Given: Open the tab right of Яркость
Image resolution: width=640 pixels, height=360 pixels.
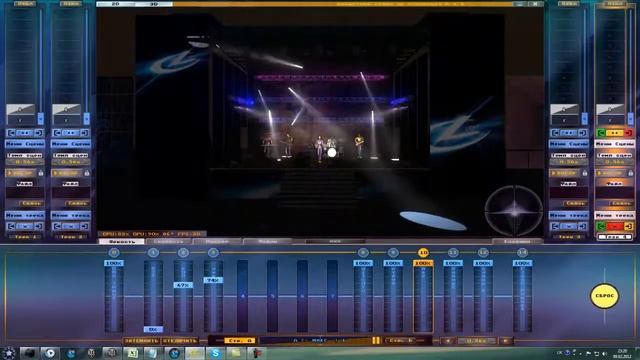Looking at the screenshot, I should click(x=169, y=242).
